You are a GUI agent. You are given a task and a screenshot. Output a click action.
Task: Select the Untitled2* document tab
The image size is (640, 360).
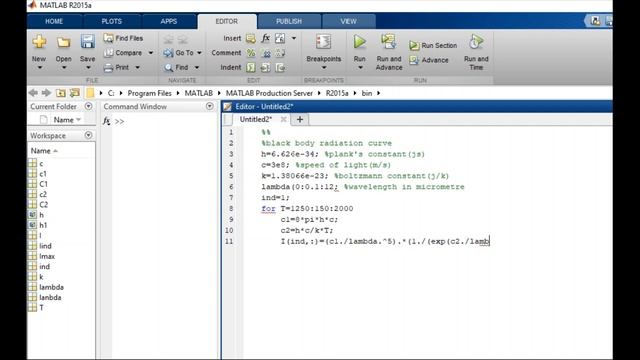coord(256,119)
